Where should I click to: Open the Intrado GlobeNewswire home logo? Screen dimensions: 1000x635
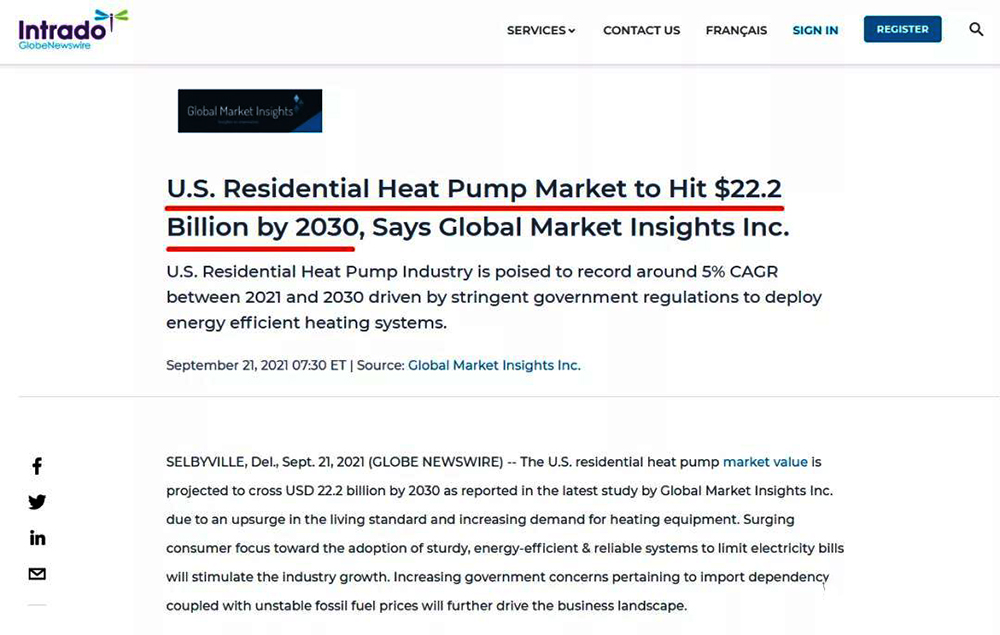[73, 29]
